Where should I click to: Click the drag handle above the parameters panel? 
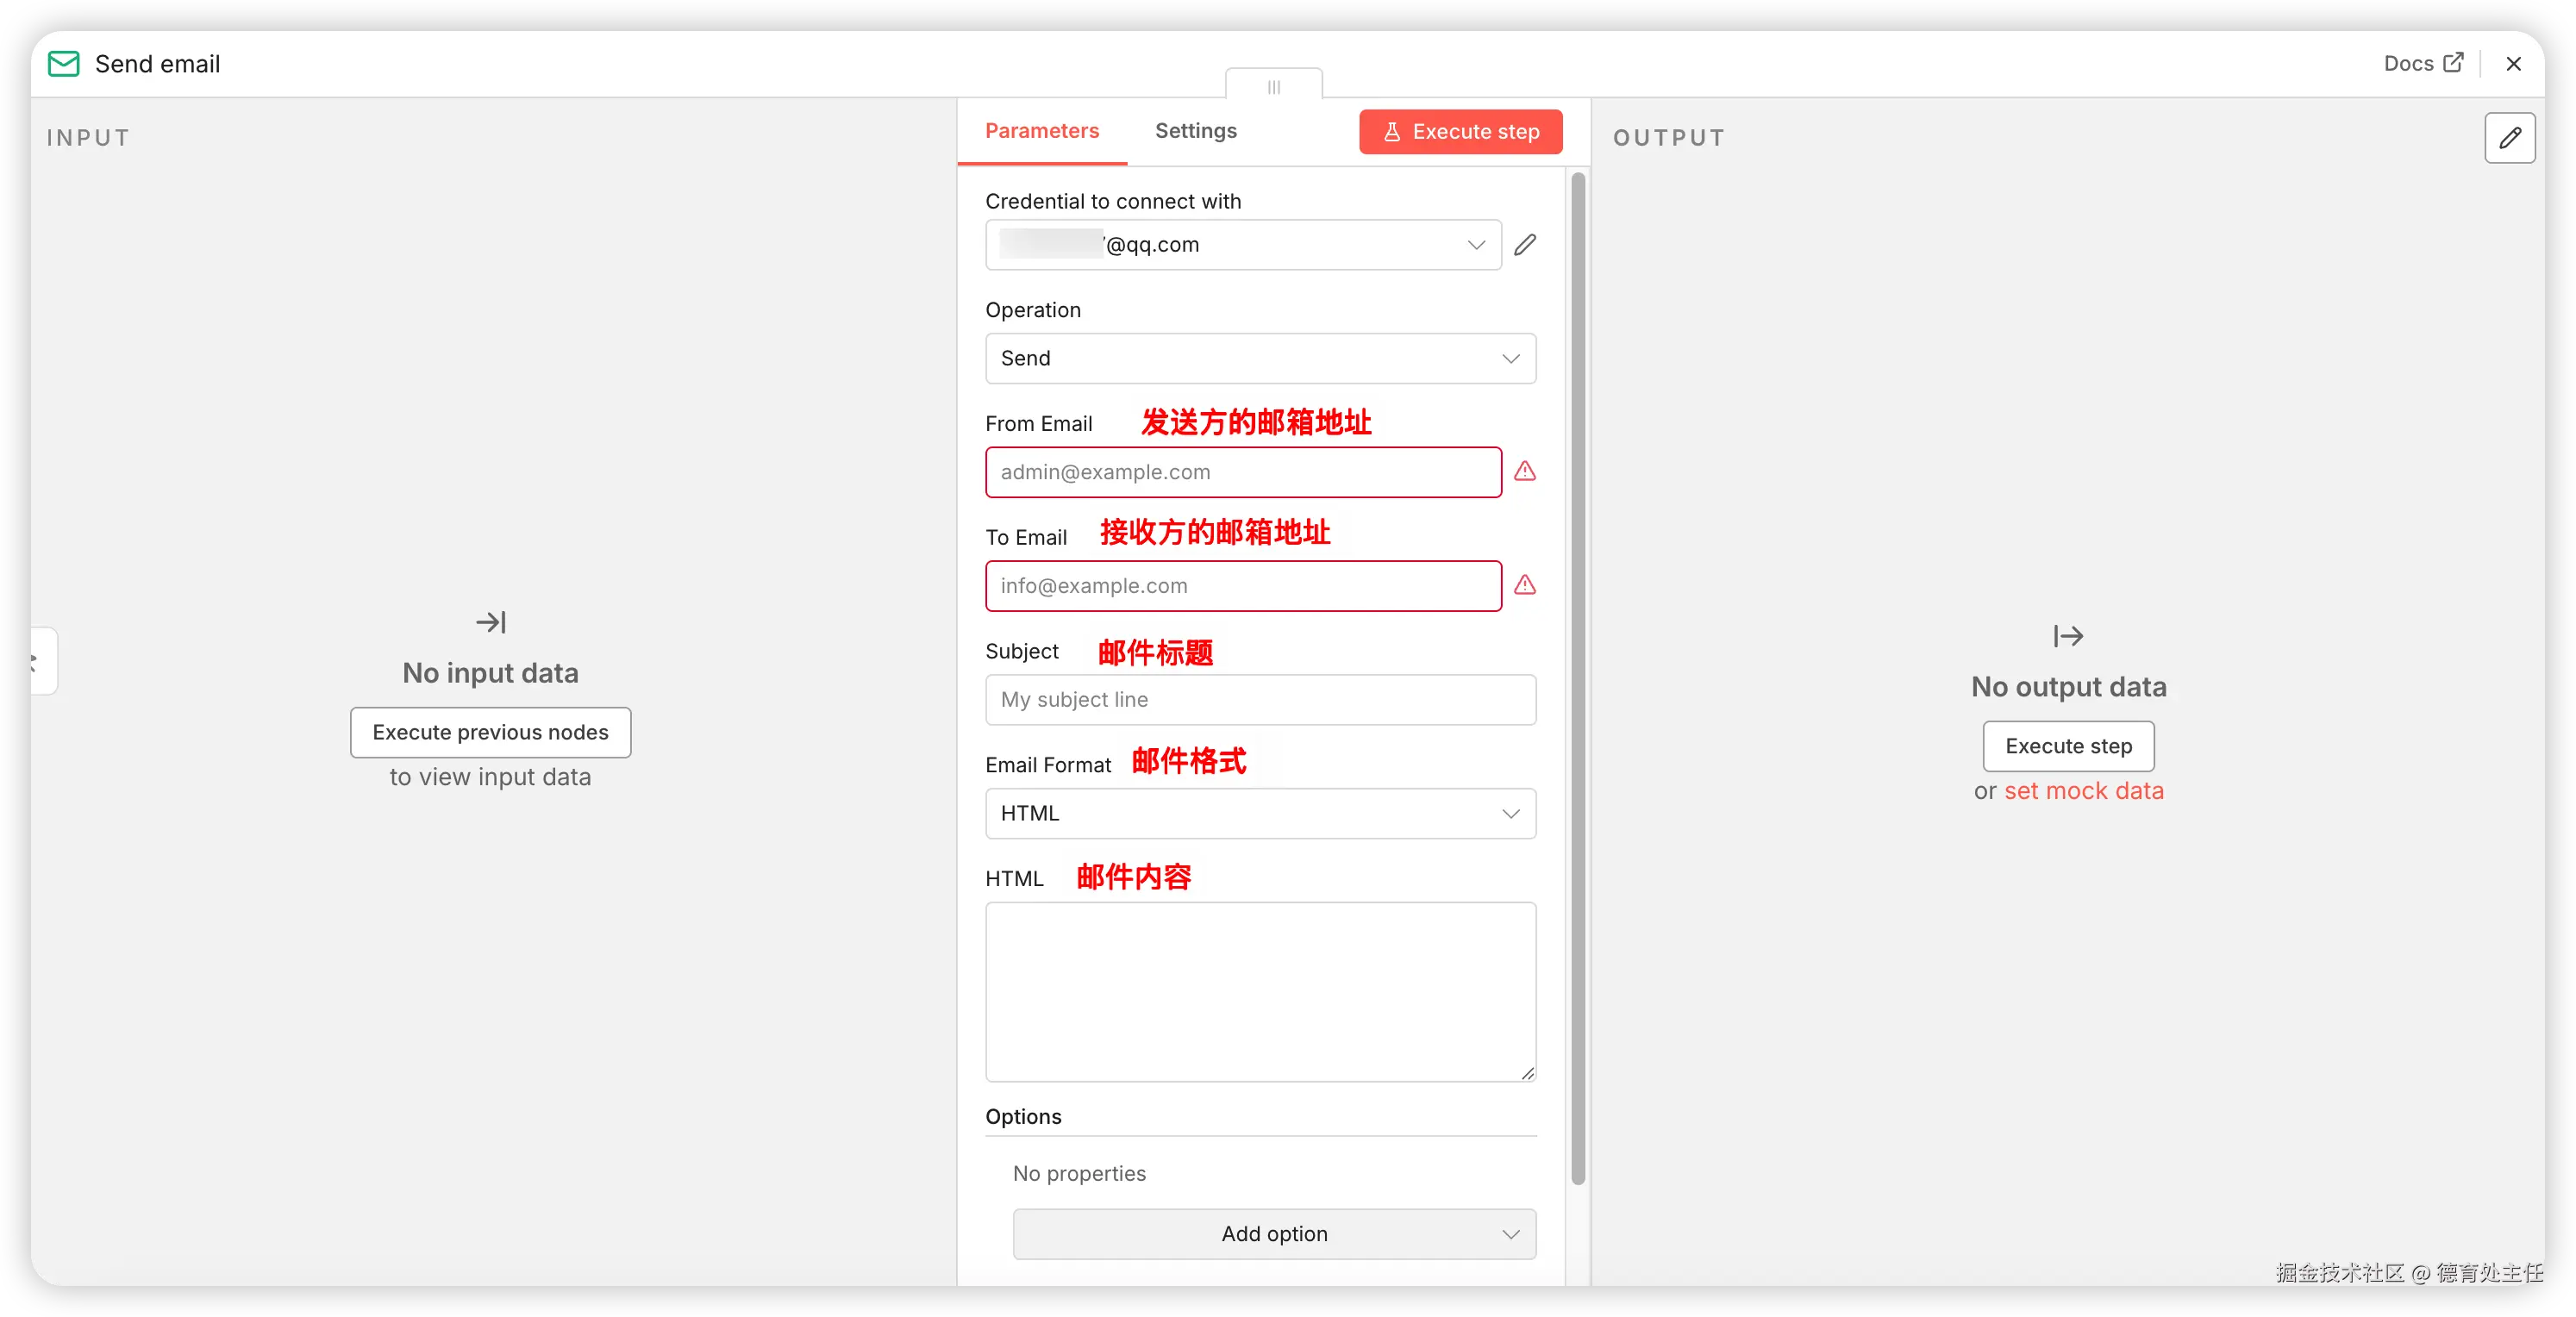pyautogui.click(x=1273, y=87)
